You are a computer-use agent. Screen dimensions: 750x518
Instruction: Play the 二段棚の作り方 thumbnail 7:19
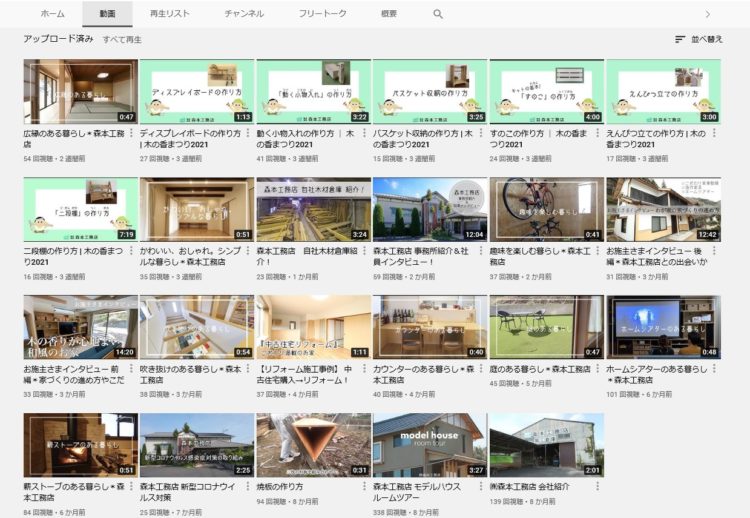tap(80, 209)
